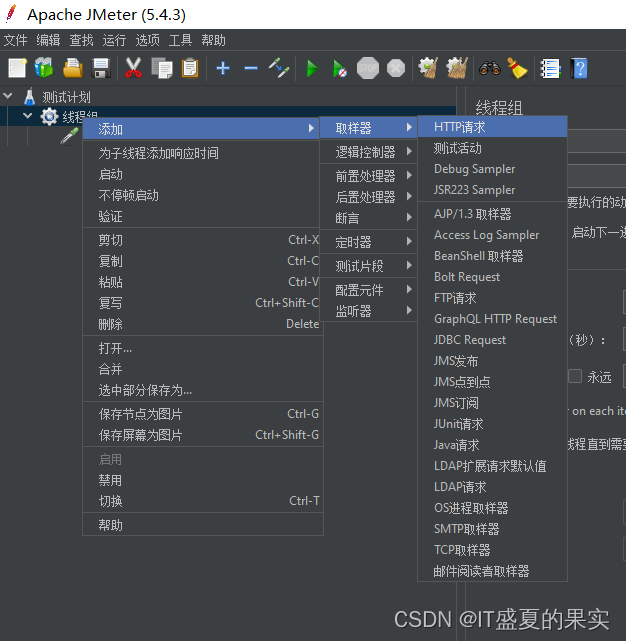Screen dimensions: 626x641
Task: Click 删除 in context menu
Action: click(203, 324)
